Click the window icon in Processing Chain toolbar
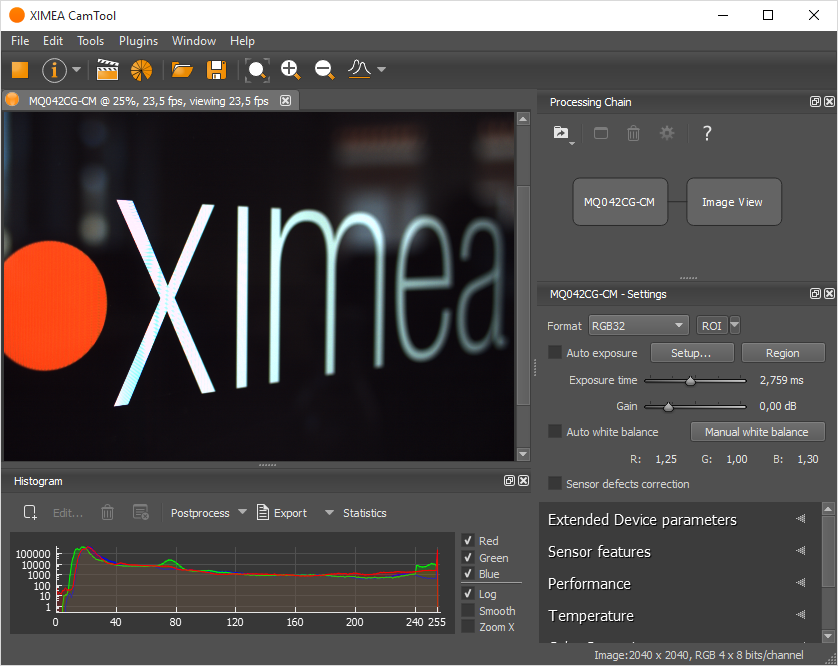Screen dimensions: 838x666 click(601, 133)
